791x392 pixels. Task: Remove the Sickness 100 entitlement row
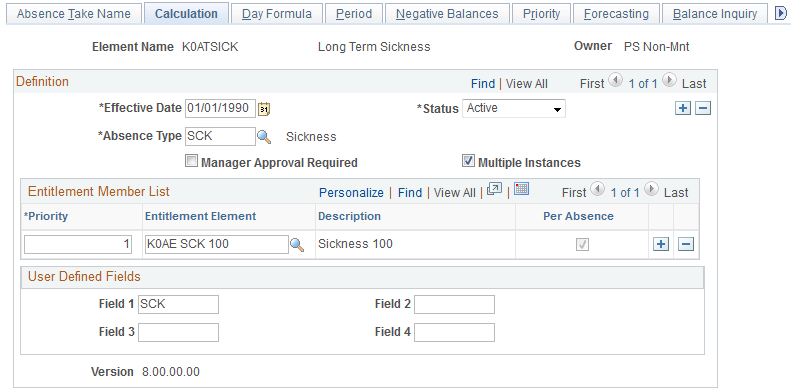tap(686, 244)
